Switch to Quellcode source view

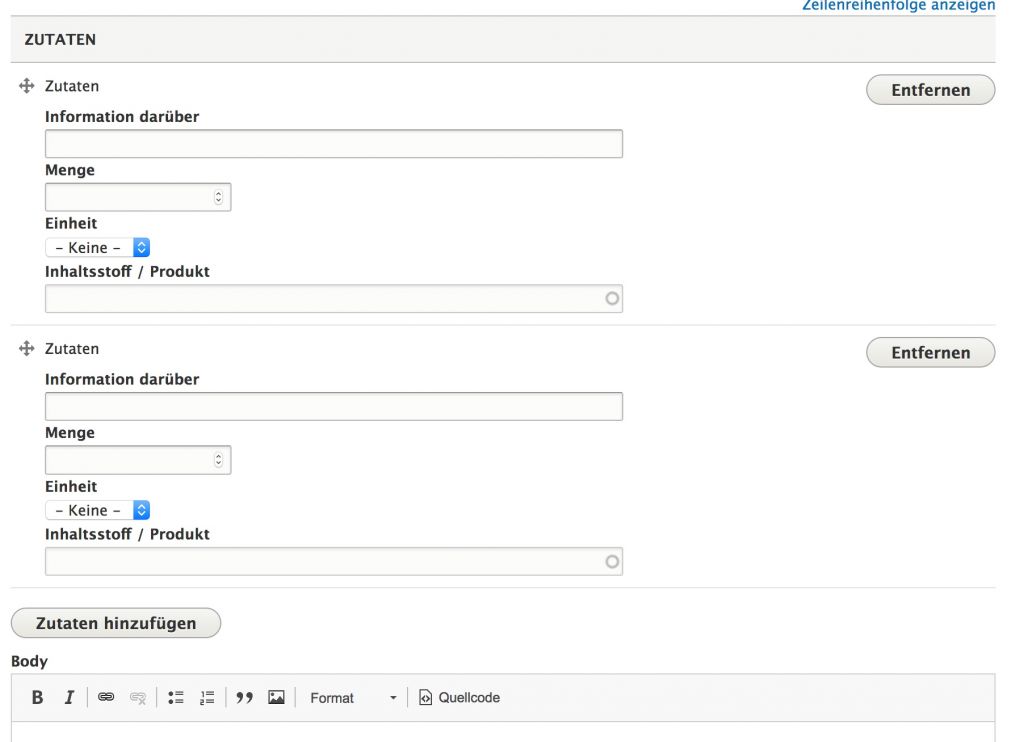[x=459, y=698]
